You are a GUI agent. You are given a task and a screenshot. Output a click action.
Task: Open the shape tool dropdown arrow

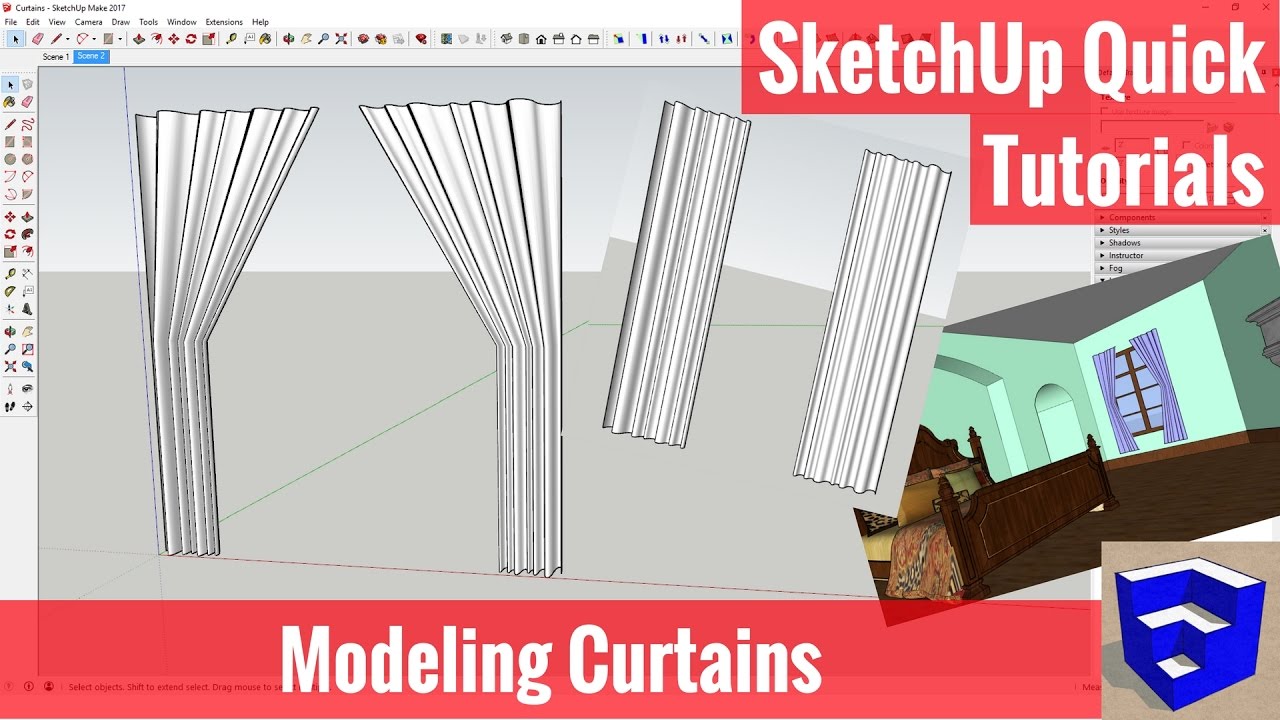tap(120, 39)
